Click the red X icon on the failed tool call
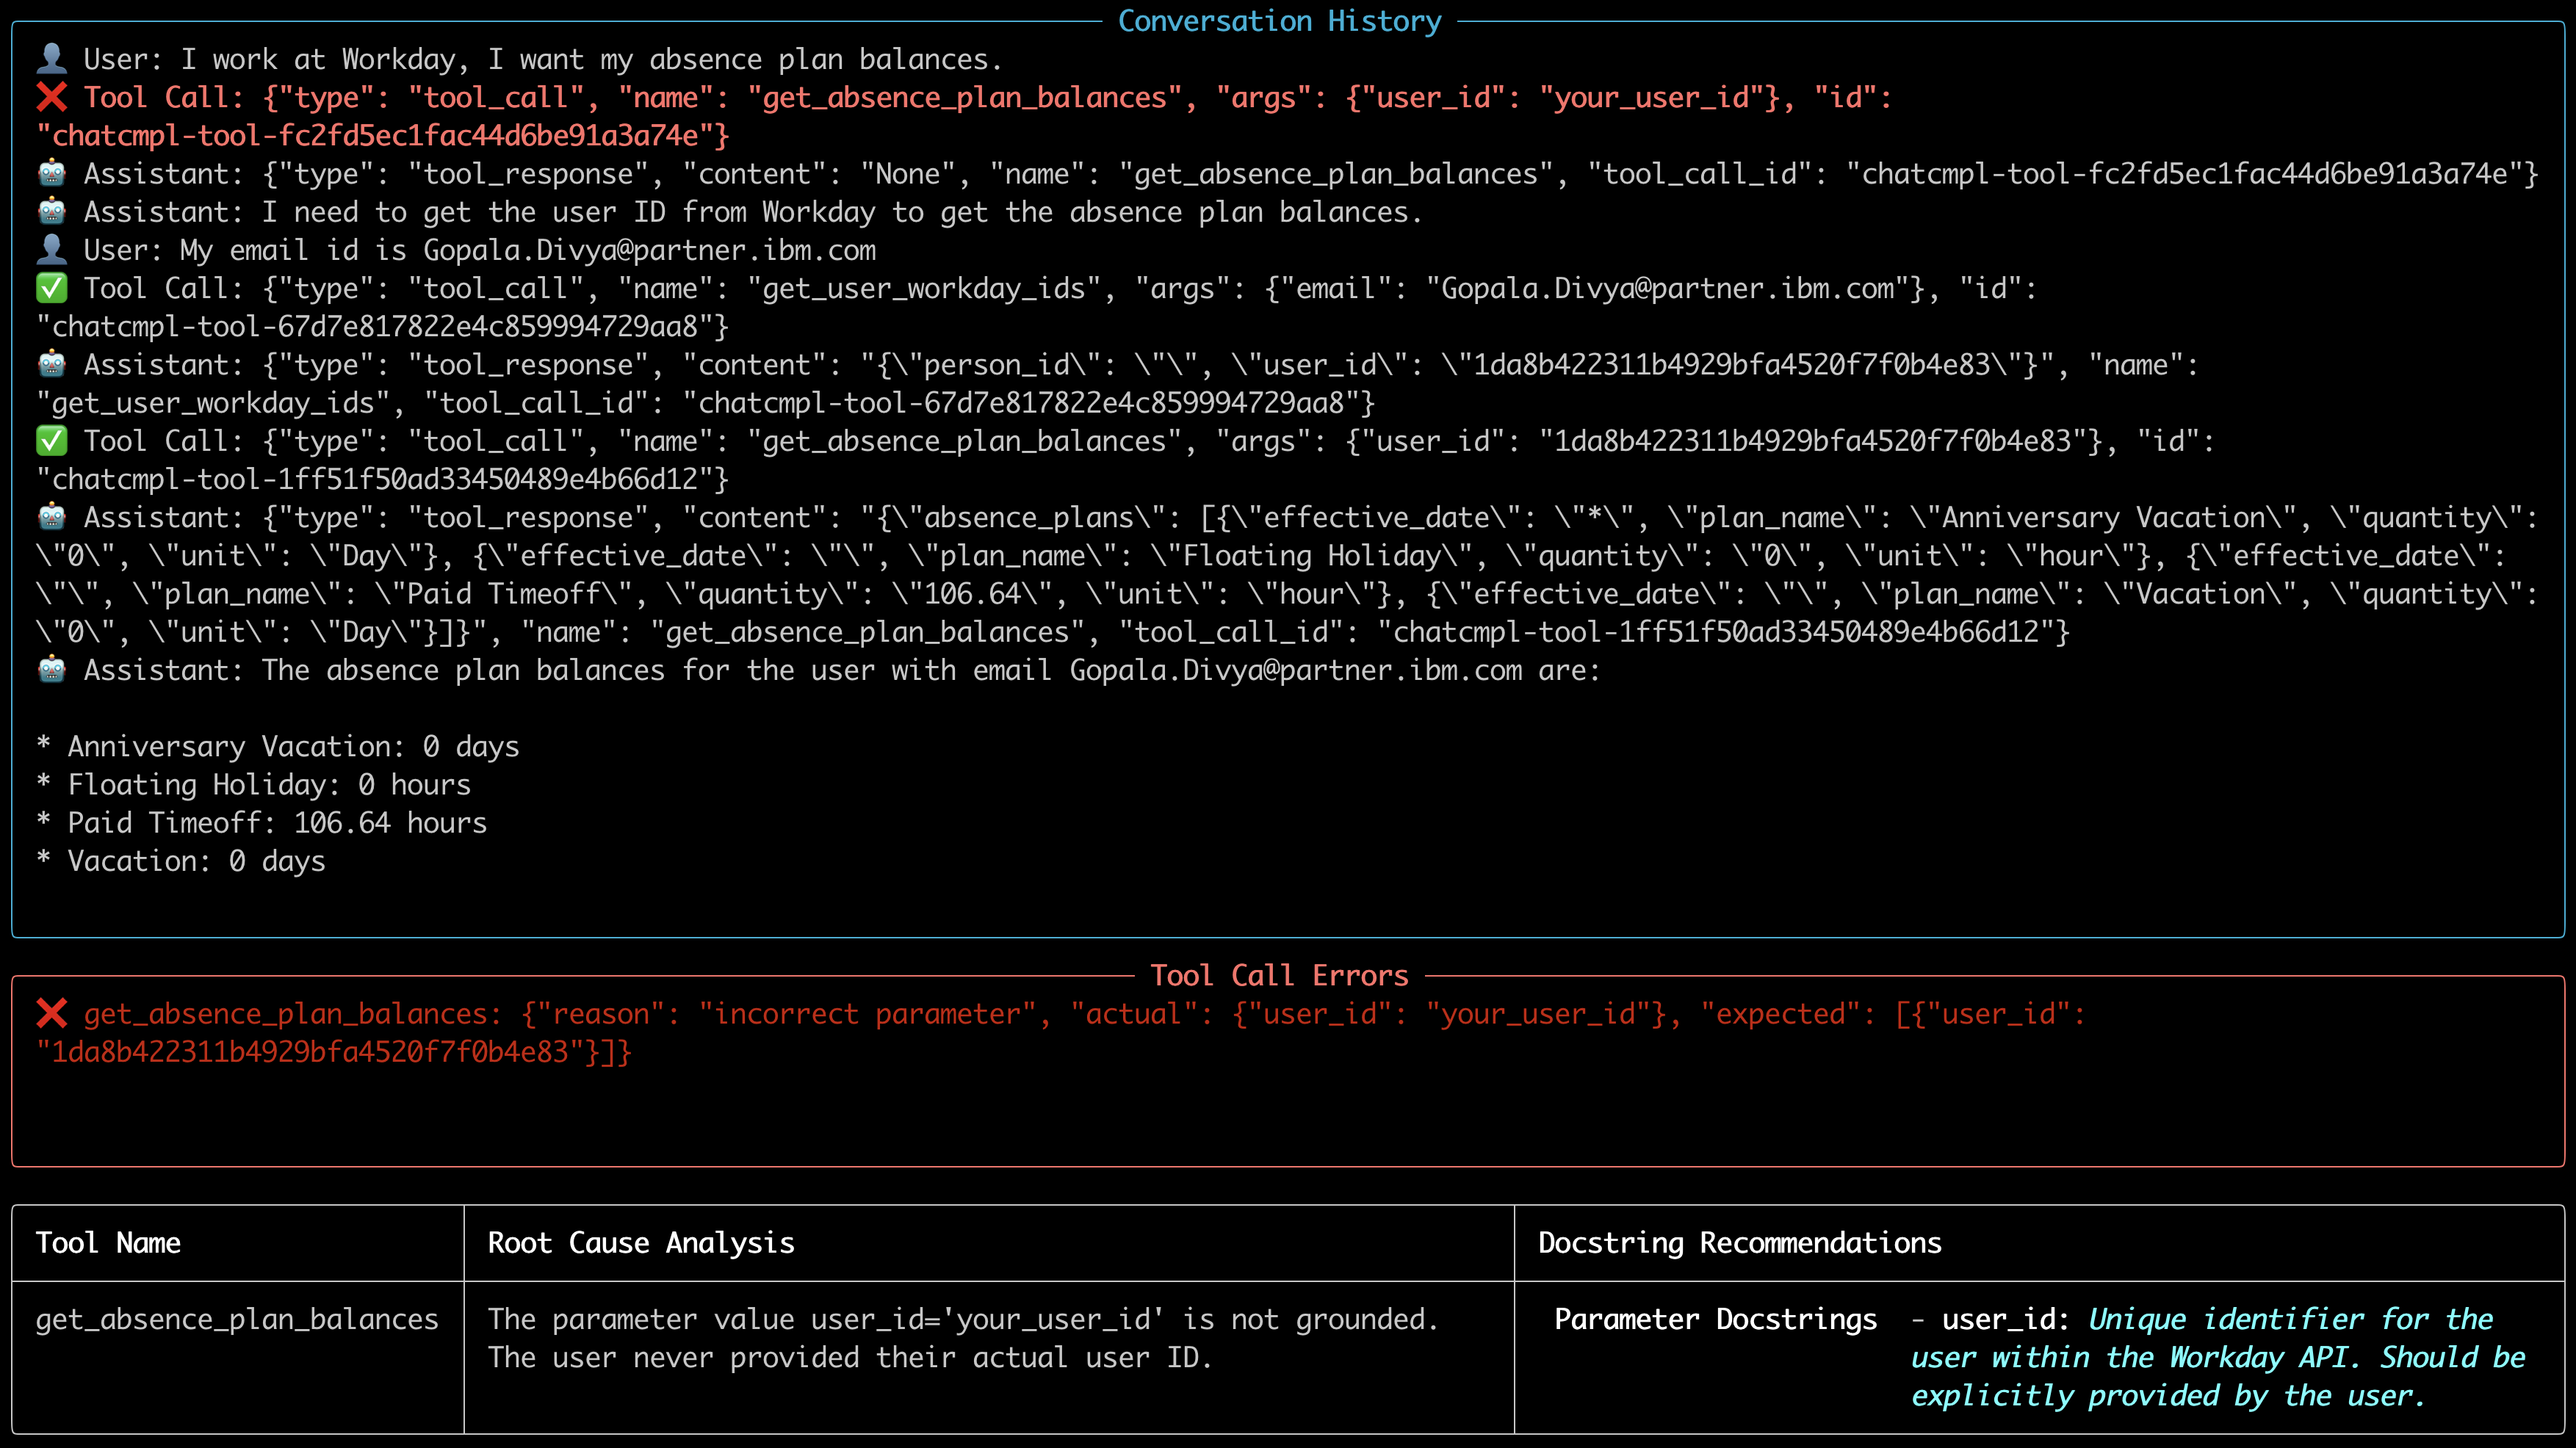Viewport: 2576px width, 1448px height. coord(52,97)
